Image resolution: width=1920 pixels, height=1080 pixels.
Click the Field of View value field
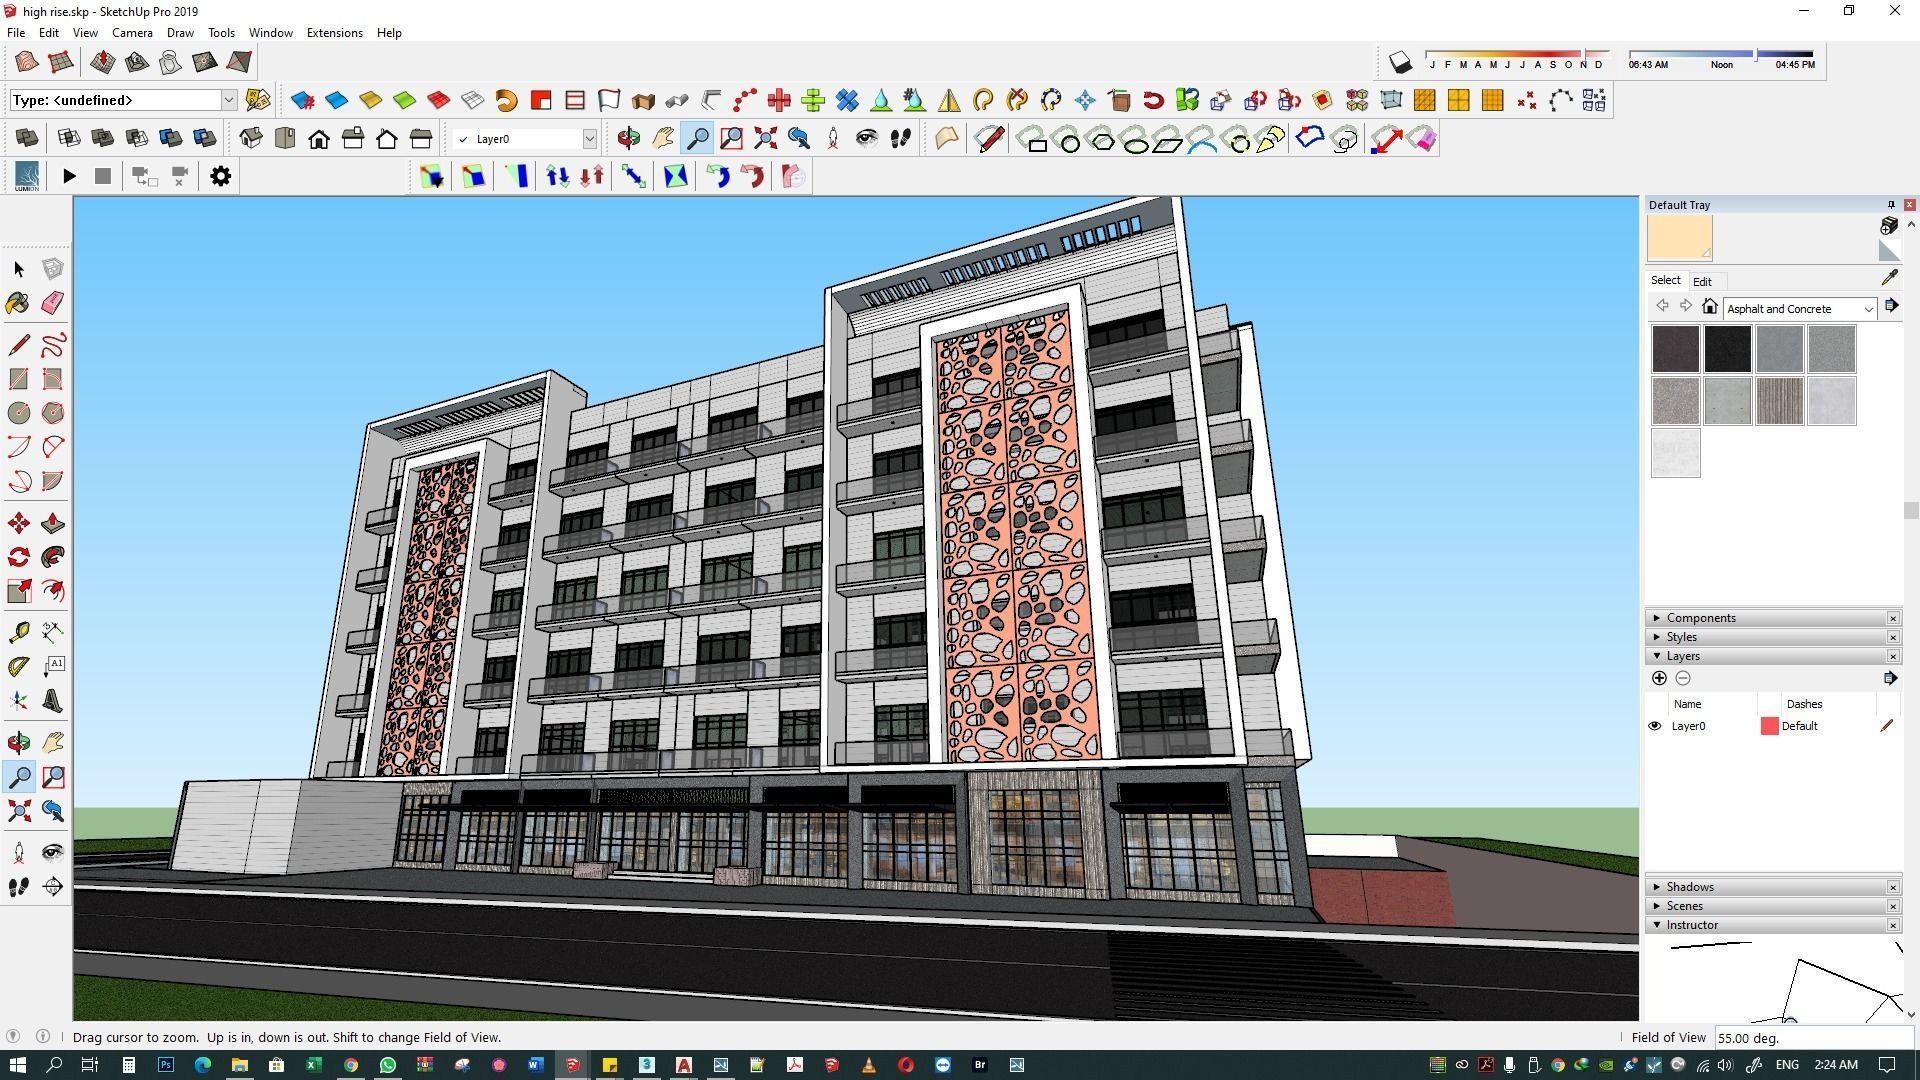point(1814,1038)
